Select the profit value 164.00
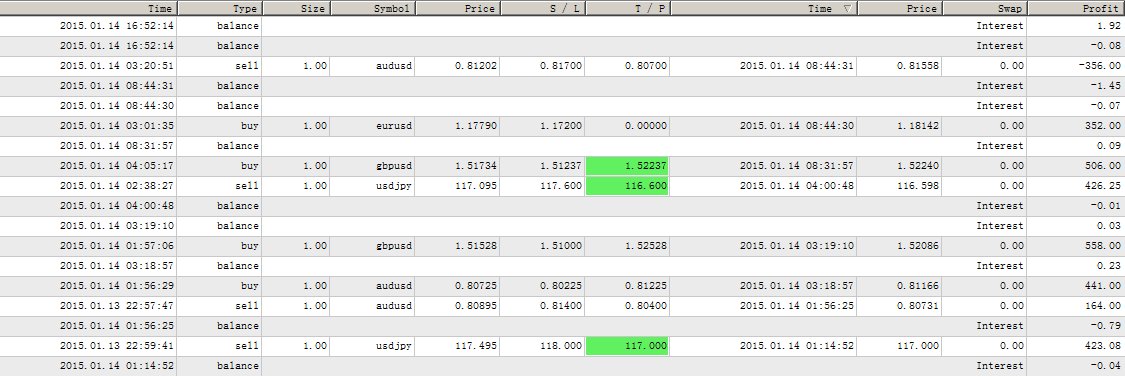 tap(1103, 306)
